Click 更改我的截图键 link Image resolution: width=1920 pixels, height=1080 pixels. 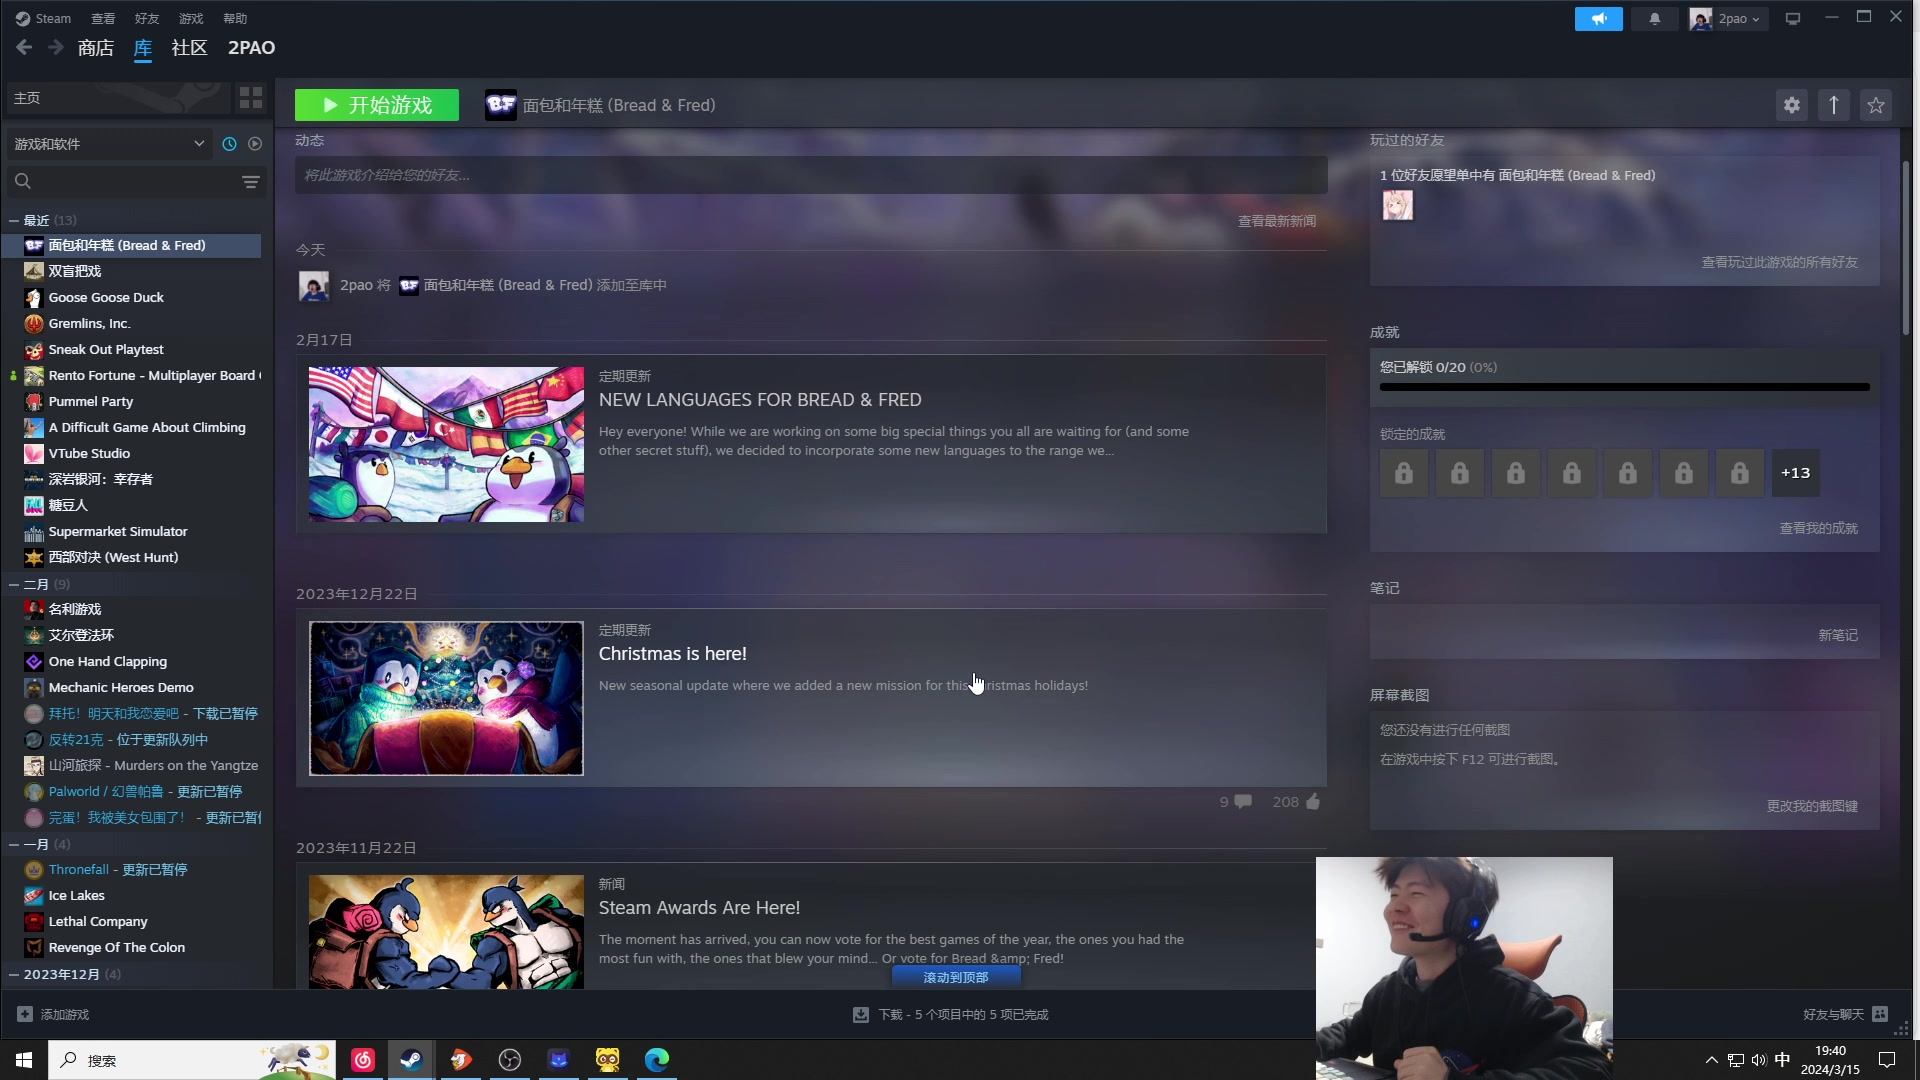tap(1812, 806)
